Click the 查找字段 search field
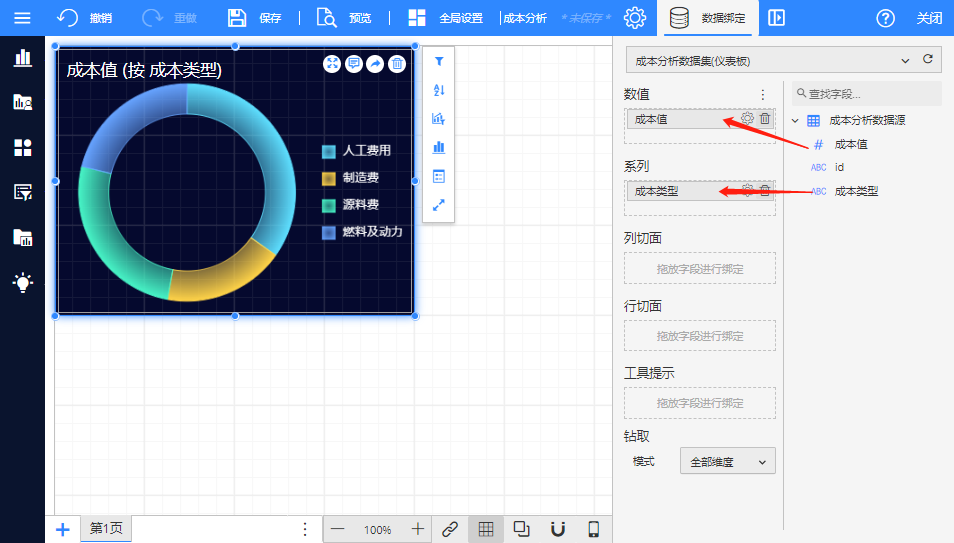954x543 pixels. [868, 94]
